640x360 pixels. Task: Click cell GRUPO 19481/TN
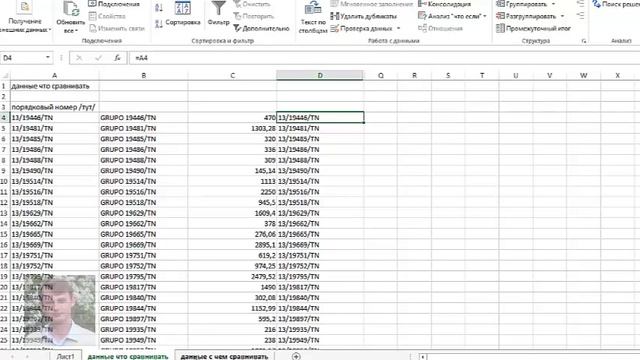point(143,128)
